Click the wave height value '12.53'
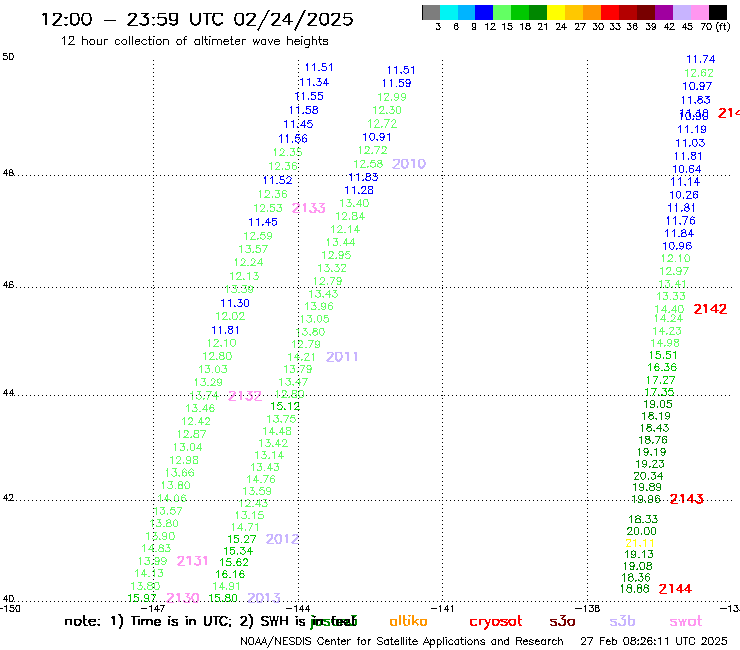The height and width of the screenshot is (650, 740). pos(268,208)
